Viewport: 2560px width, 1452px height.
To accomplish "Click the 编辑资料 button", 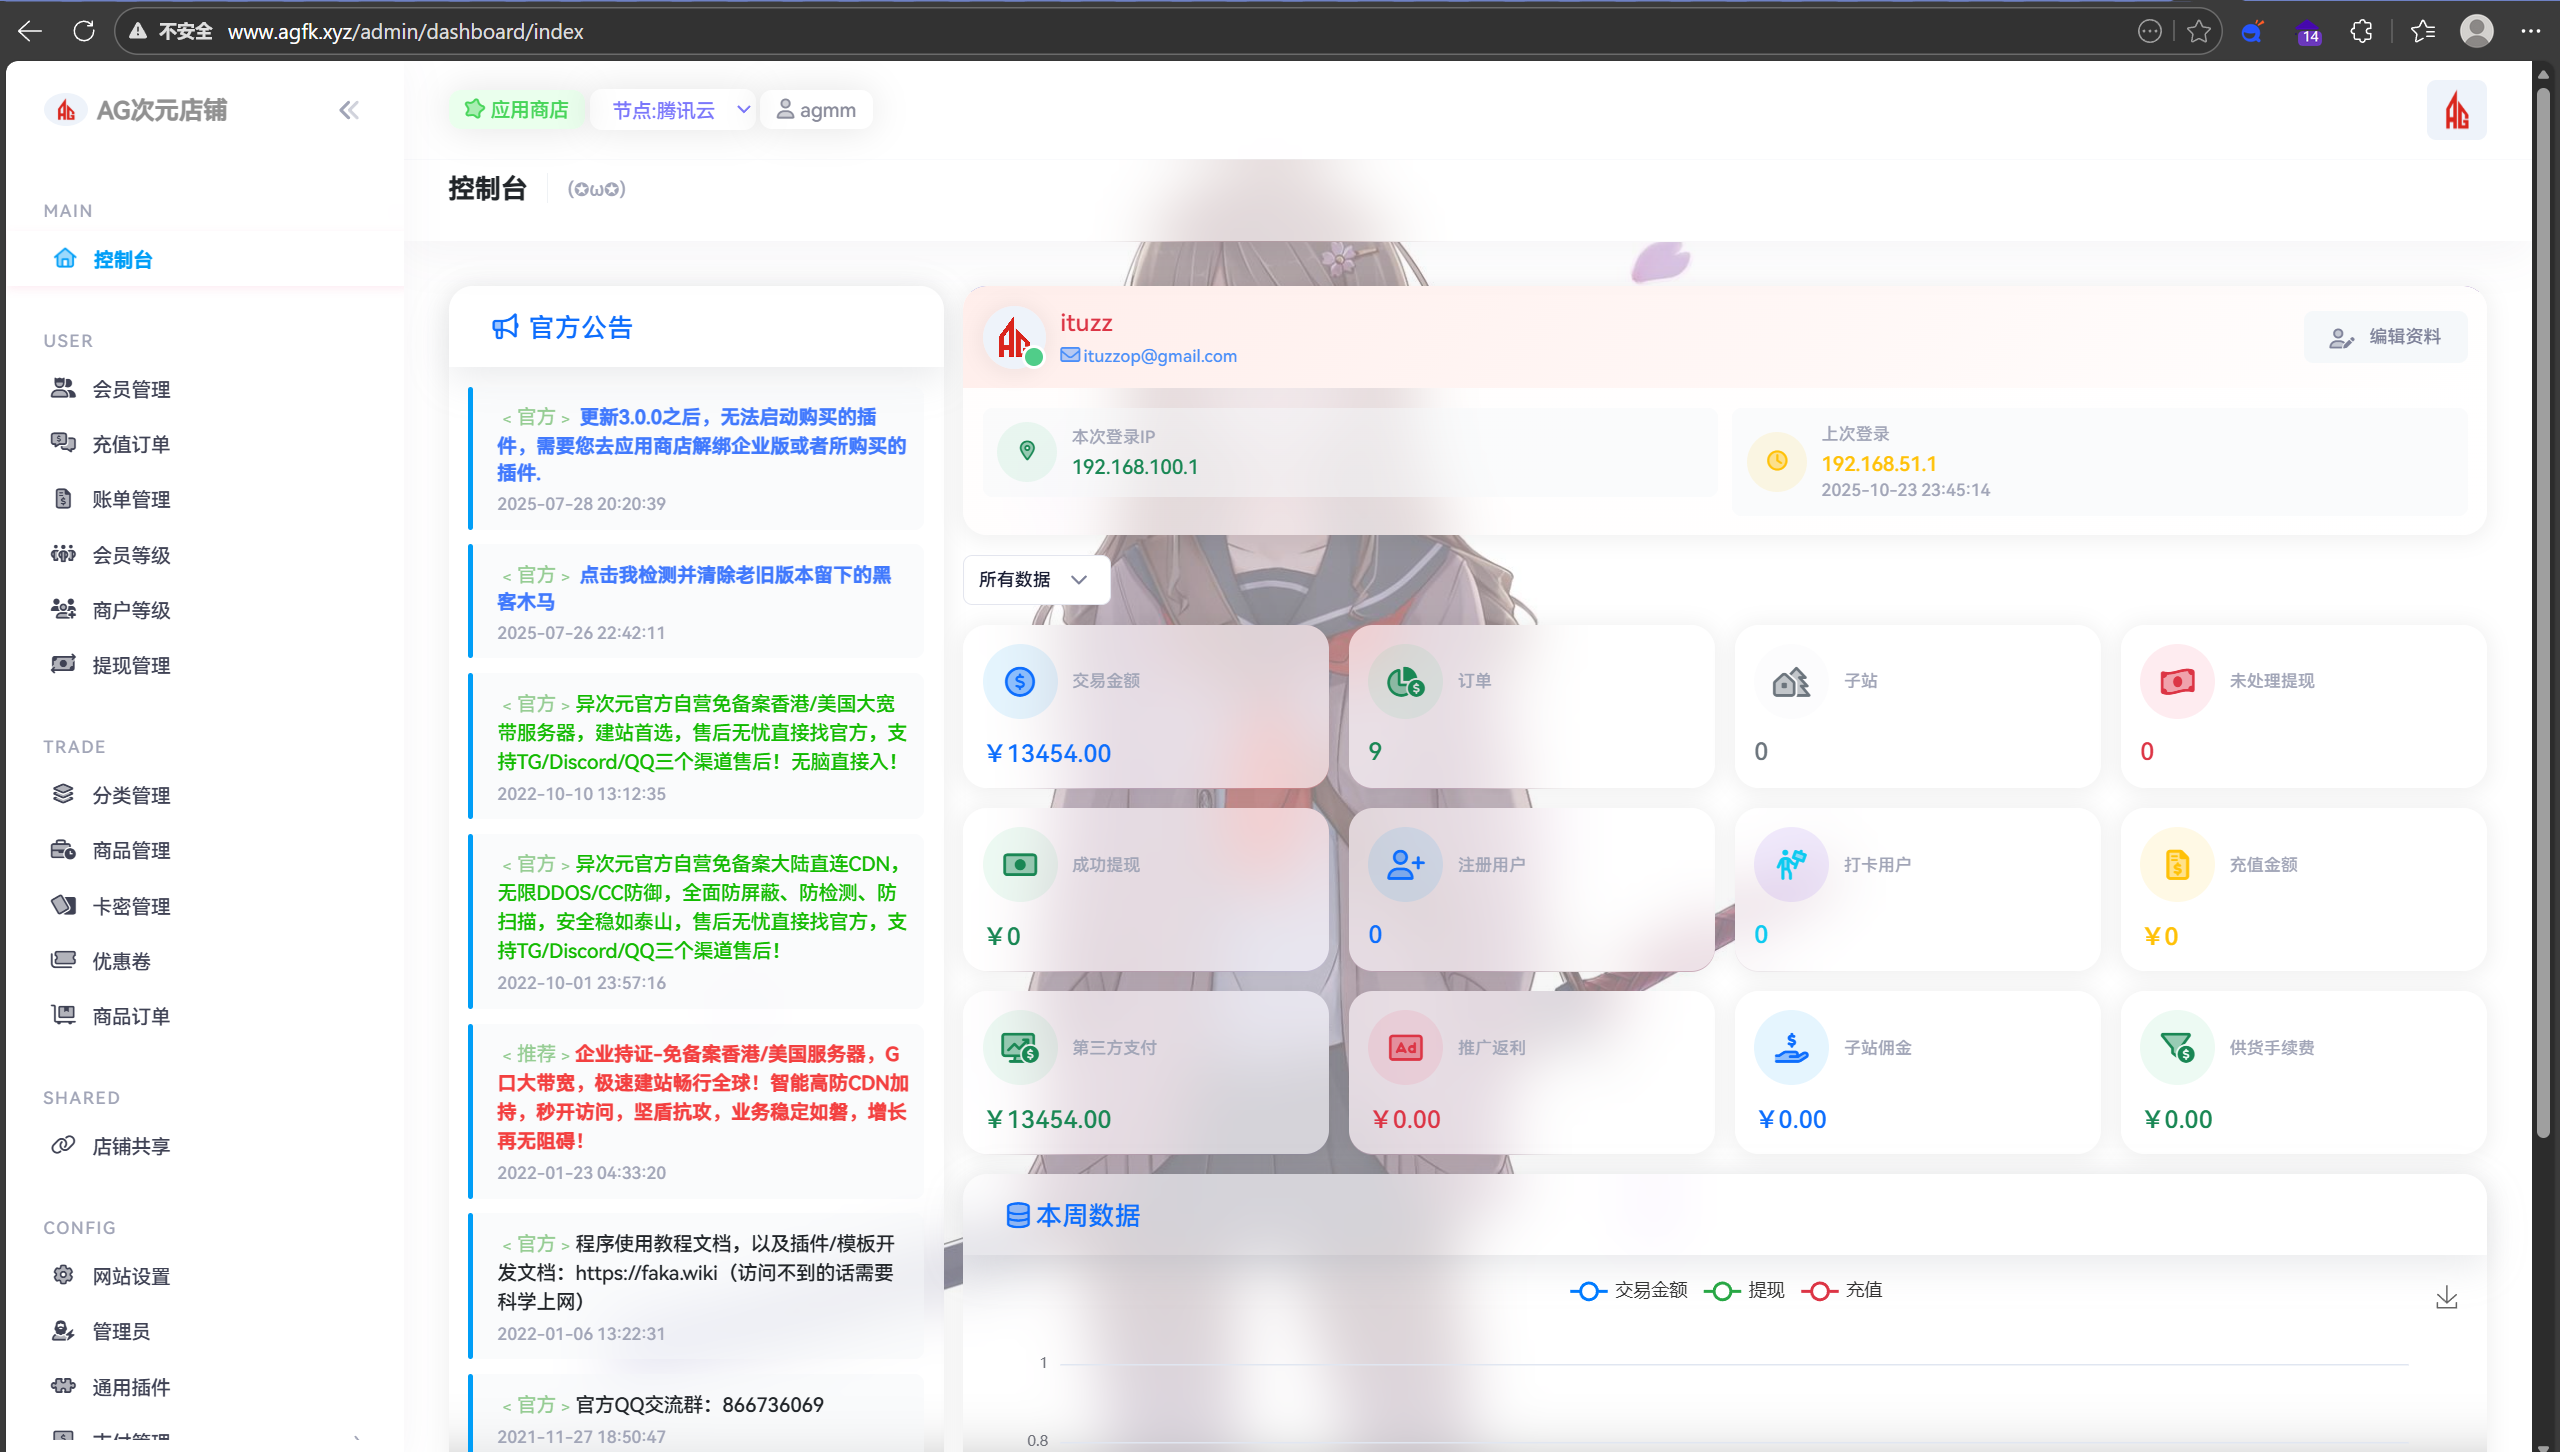I will pos(2385,337).
